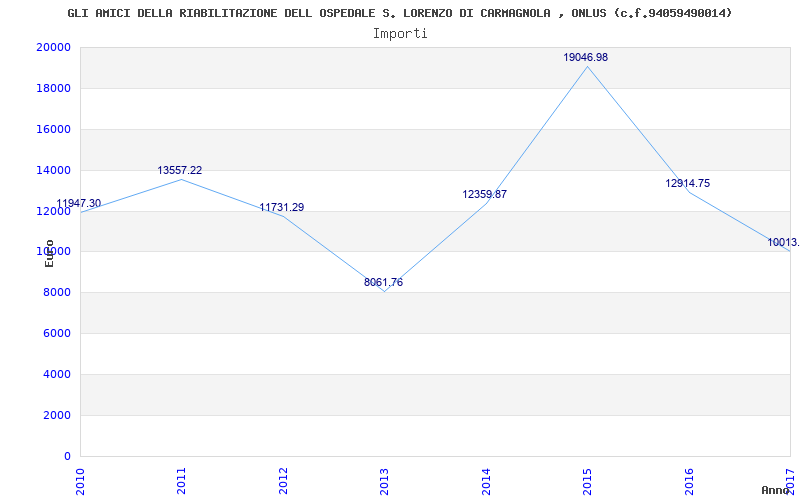The width and height of the screenshot is (800, 500).
Task: Click the 'Importi' subtitle
Action: pyautogui.click(x=400, y=34)
